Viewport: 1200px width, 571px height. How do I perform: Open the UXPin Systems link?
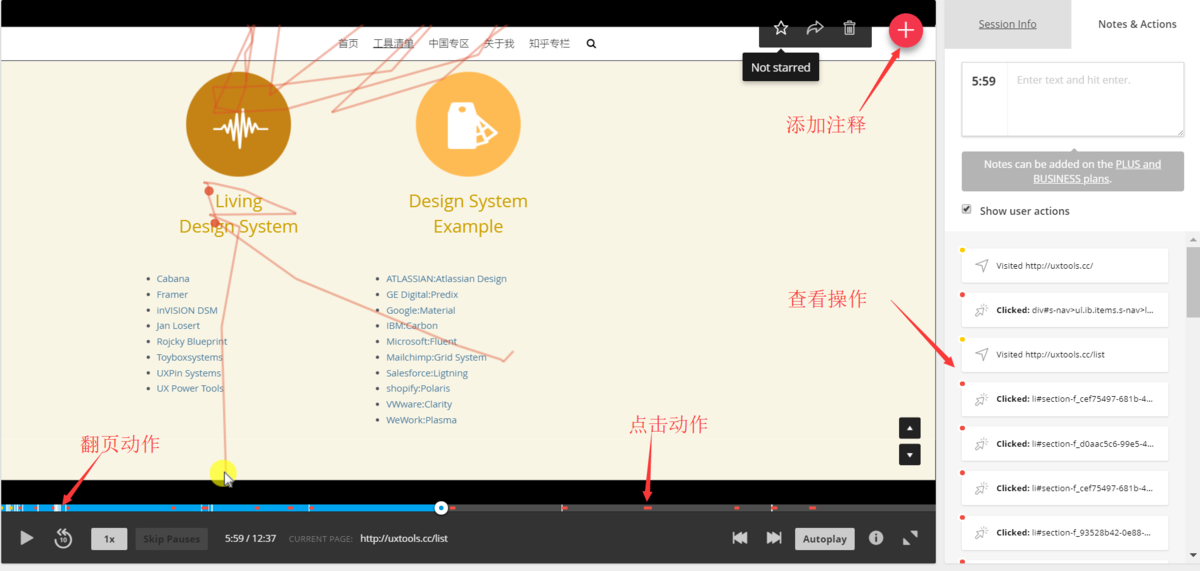(189, 373)
